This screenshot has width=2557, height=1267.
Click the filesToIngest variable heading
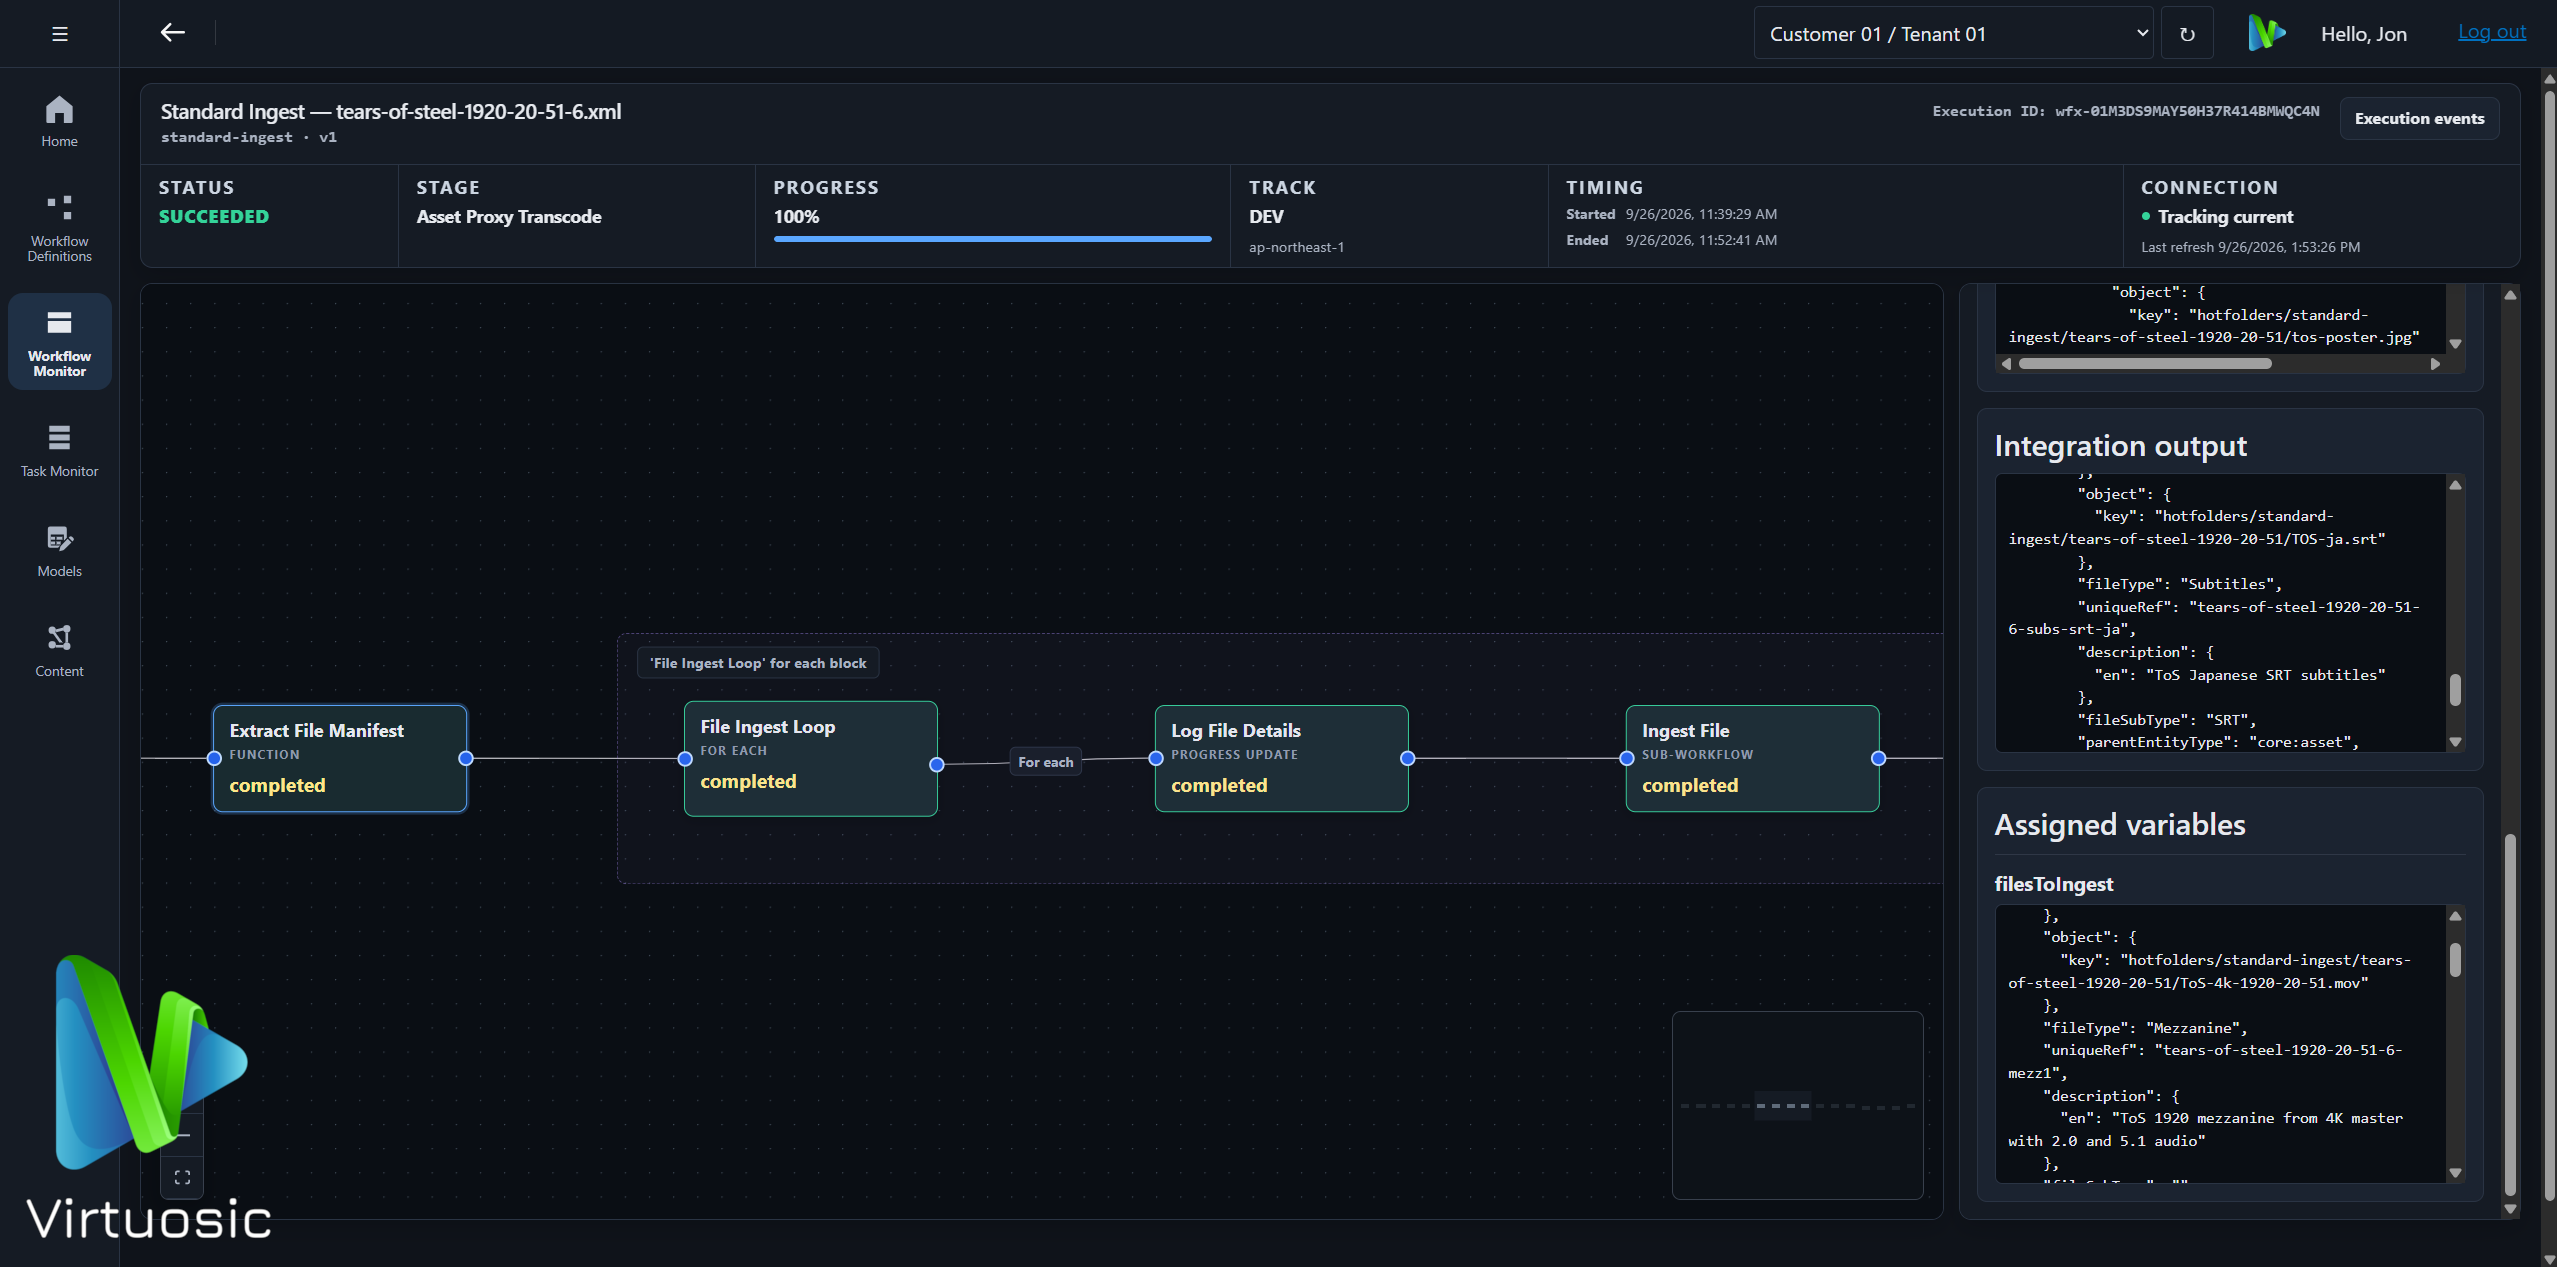point(2054,884)
